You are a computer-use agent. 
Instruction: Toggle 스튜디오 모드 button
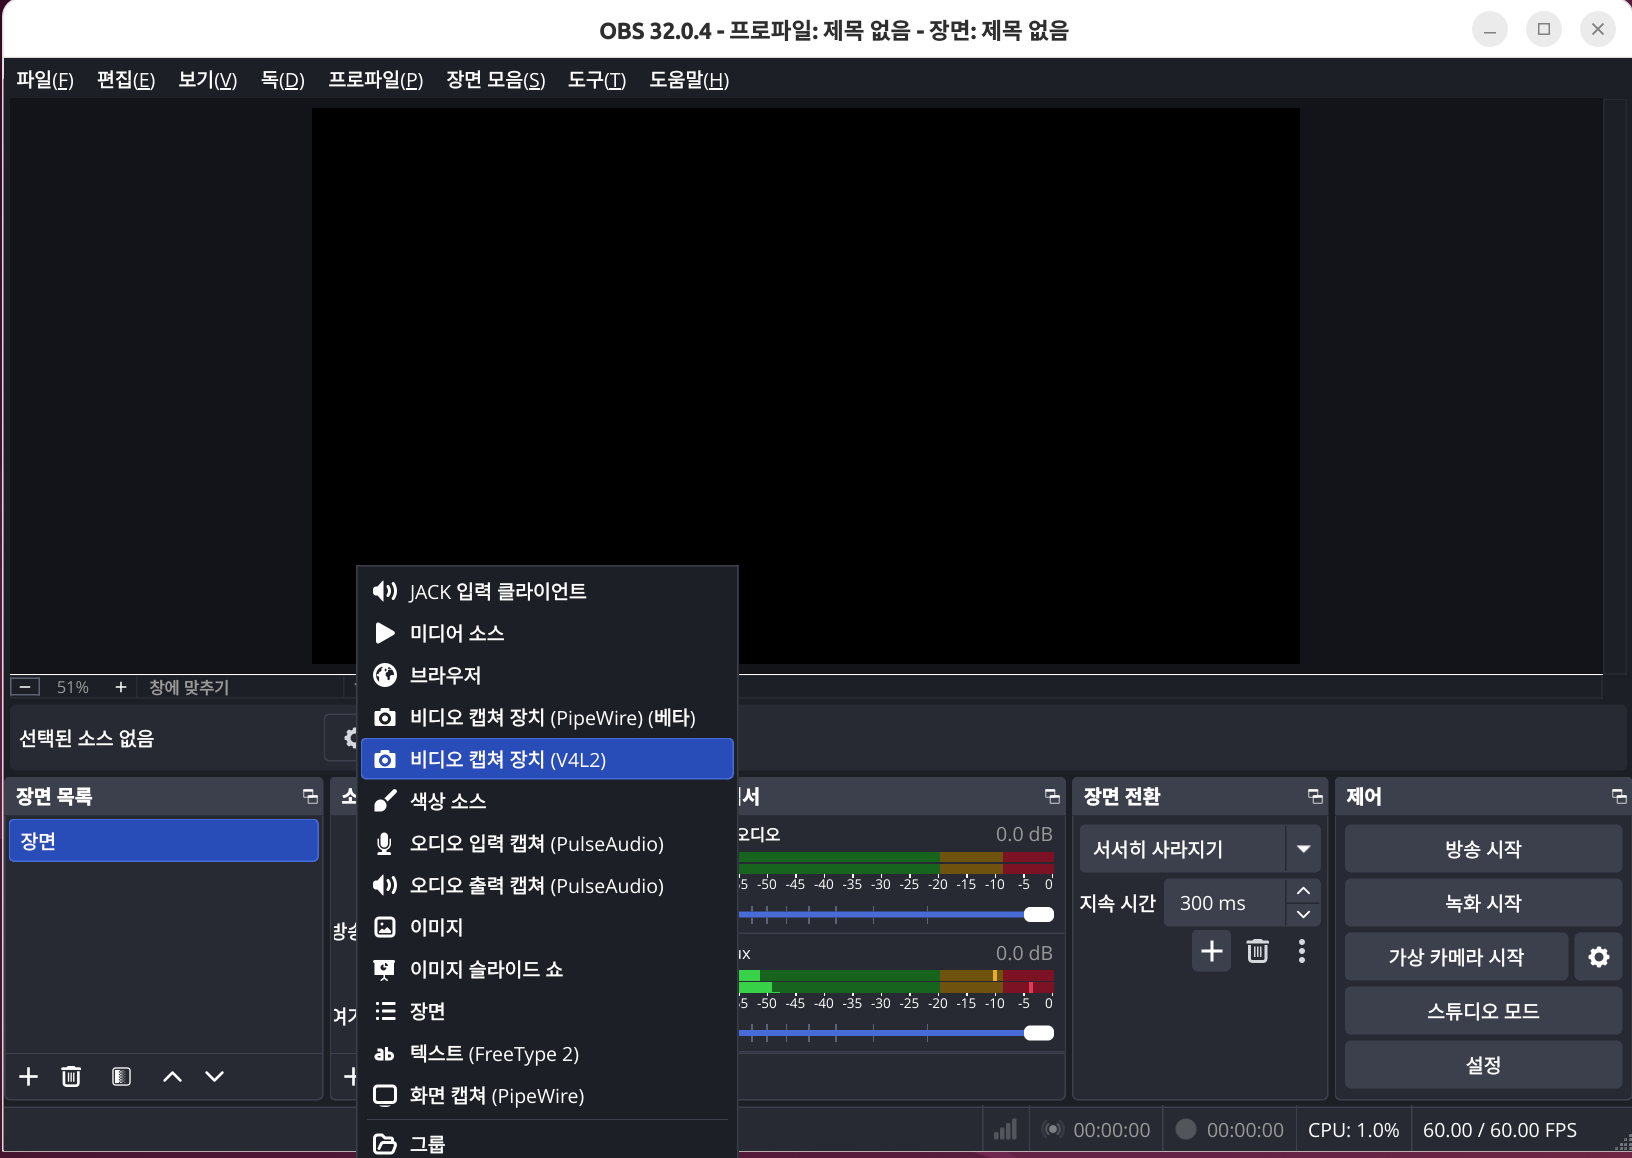(x=1483, y=1011)
